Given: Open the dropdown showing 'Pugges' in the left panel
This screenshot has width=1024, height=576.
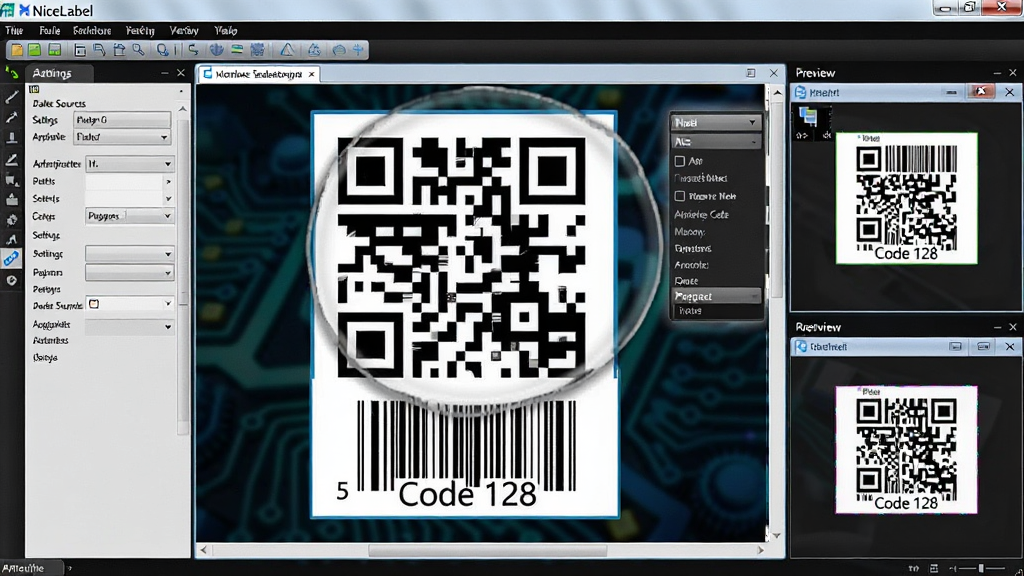Looking at the screenshot, I should pos(129,216).
